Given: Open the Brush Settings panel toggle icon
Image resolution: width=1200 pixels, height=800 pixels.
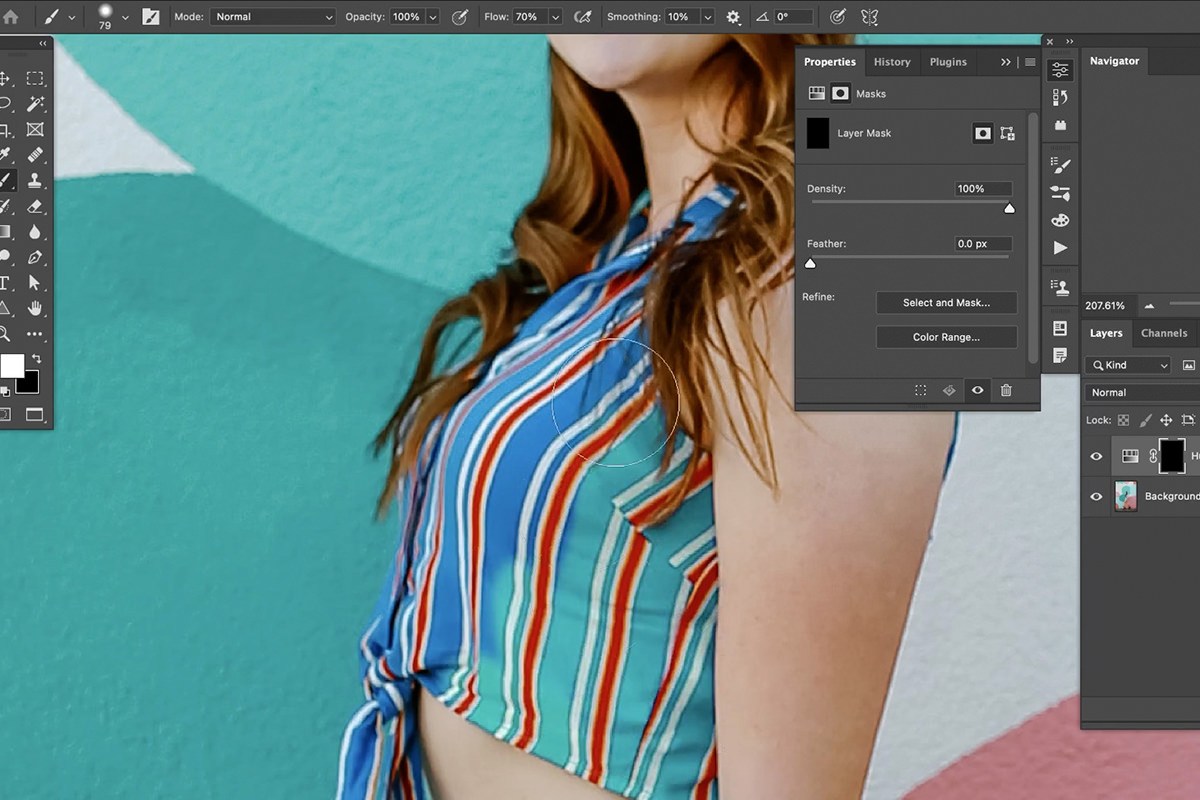Looking at the screenshot, I should pos(151,17).
